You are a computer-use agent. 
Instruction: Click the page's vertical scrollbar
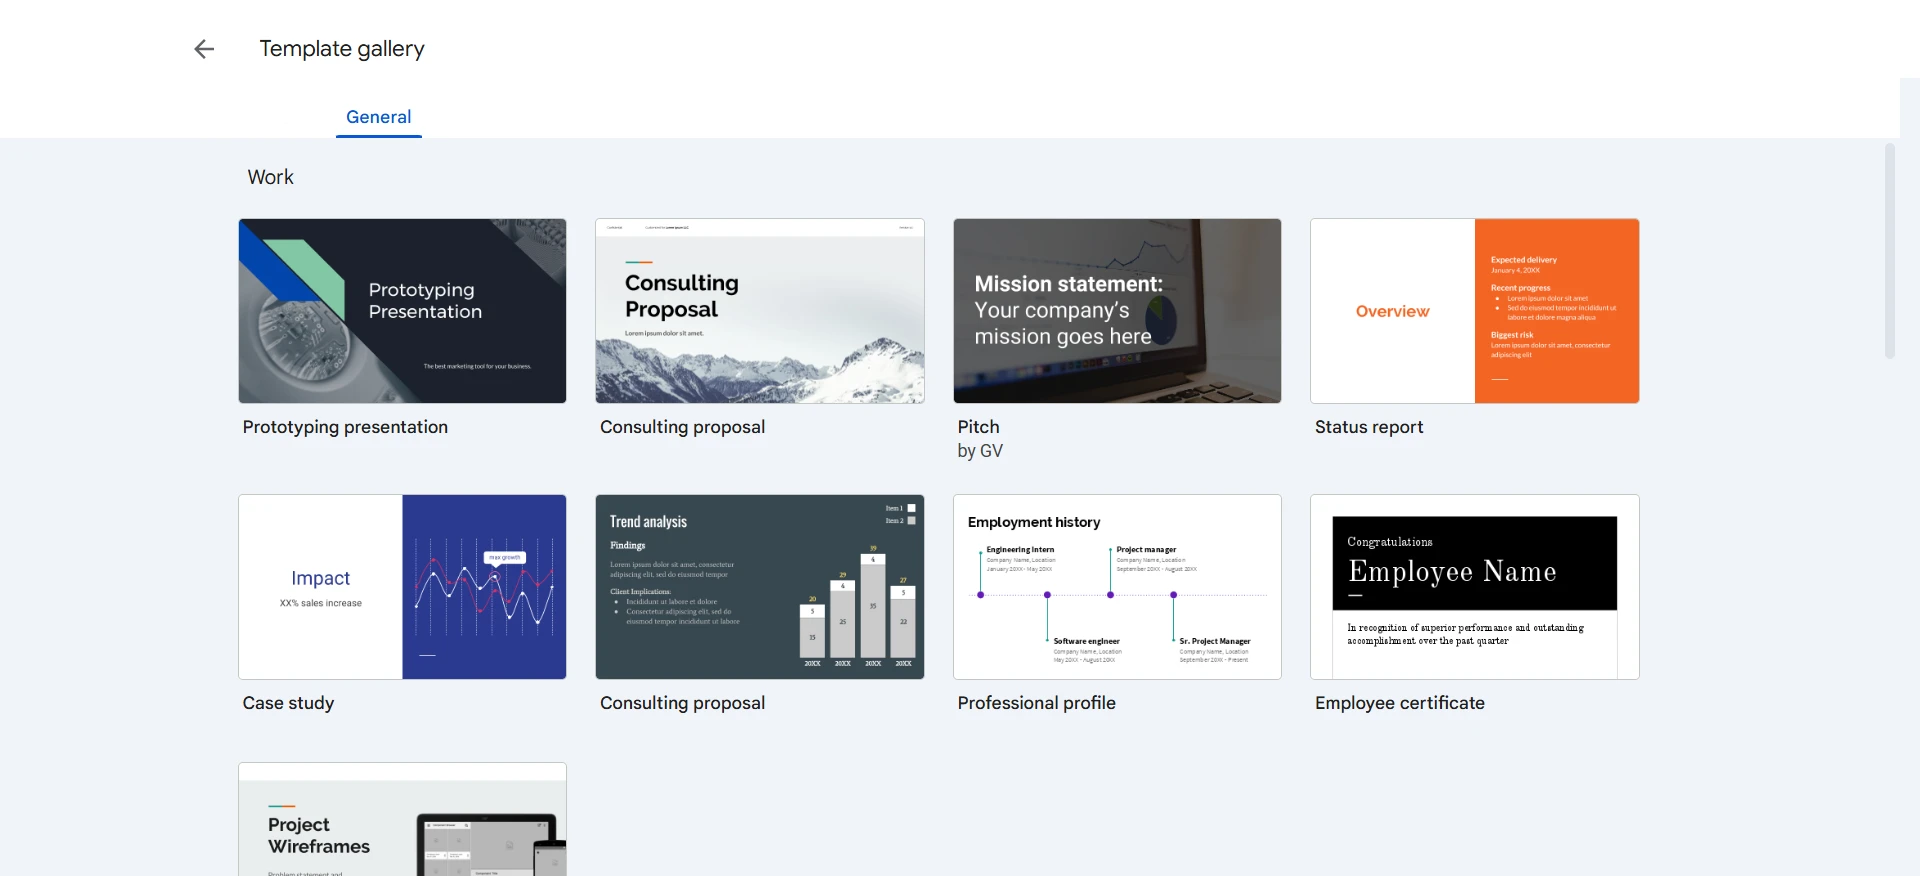click(1890, 251)
